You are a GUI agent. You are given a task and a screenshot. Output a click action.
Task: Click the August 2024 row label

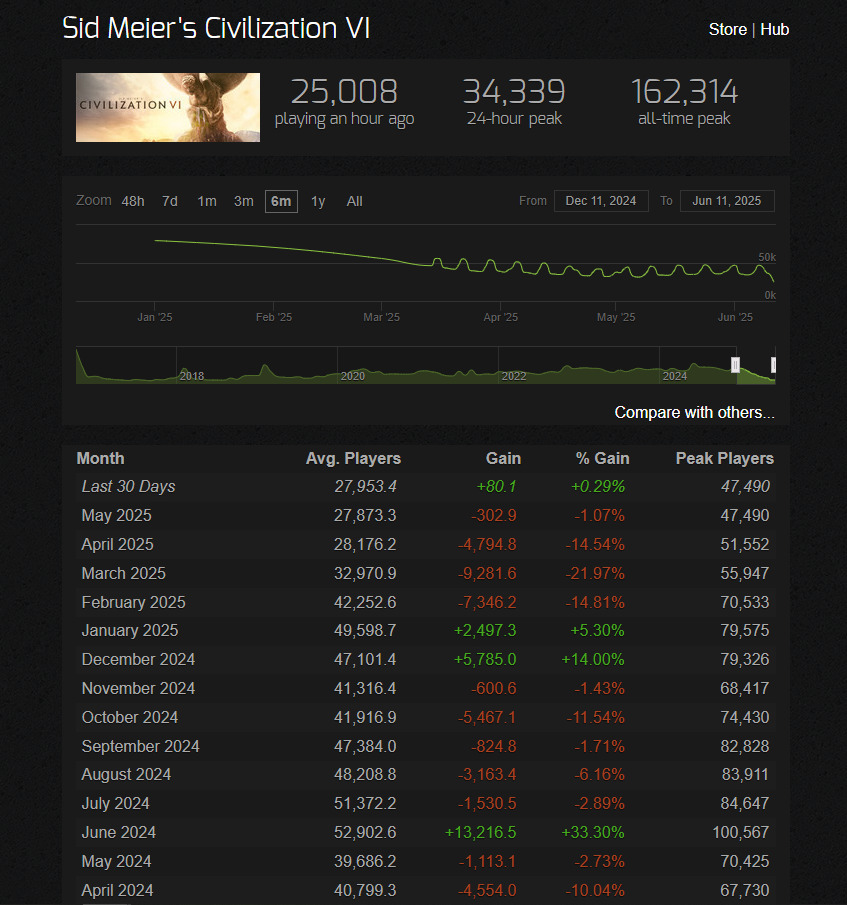[126, 774]
